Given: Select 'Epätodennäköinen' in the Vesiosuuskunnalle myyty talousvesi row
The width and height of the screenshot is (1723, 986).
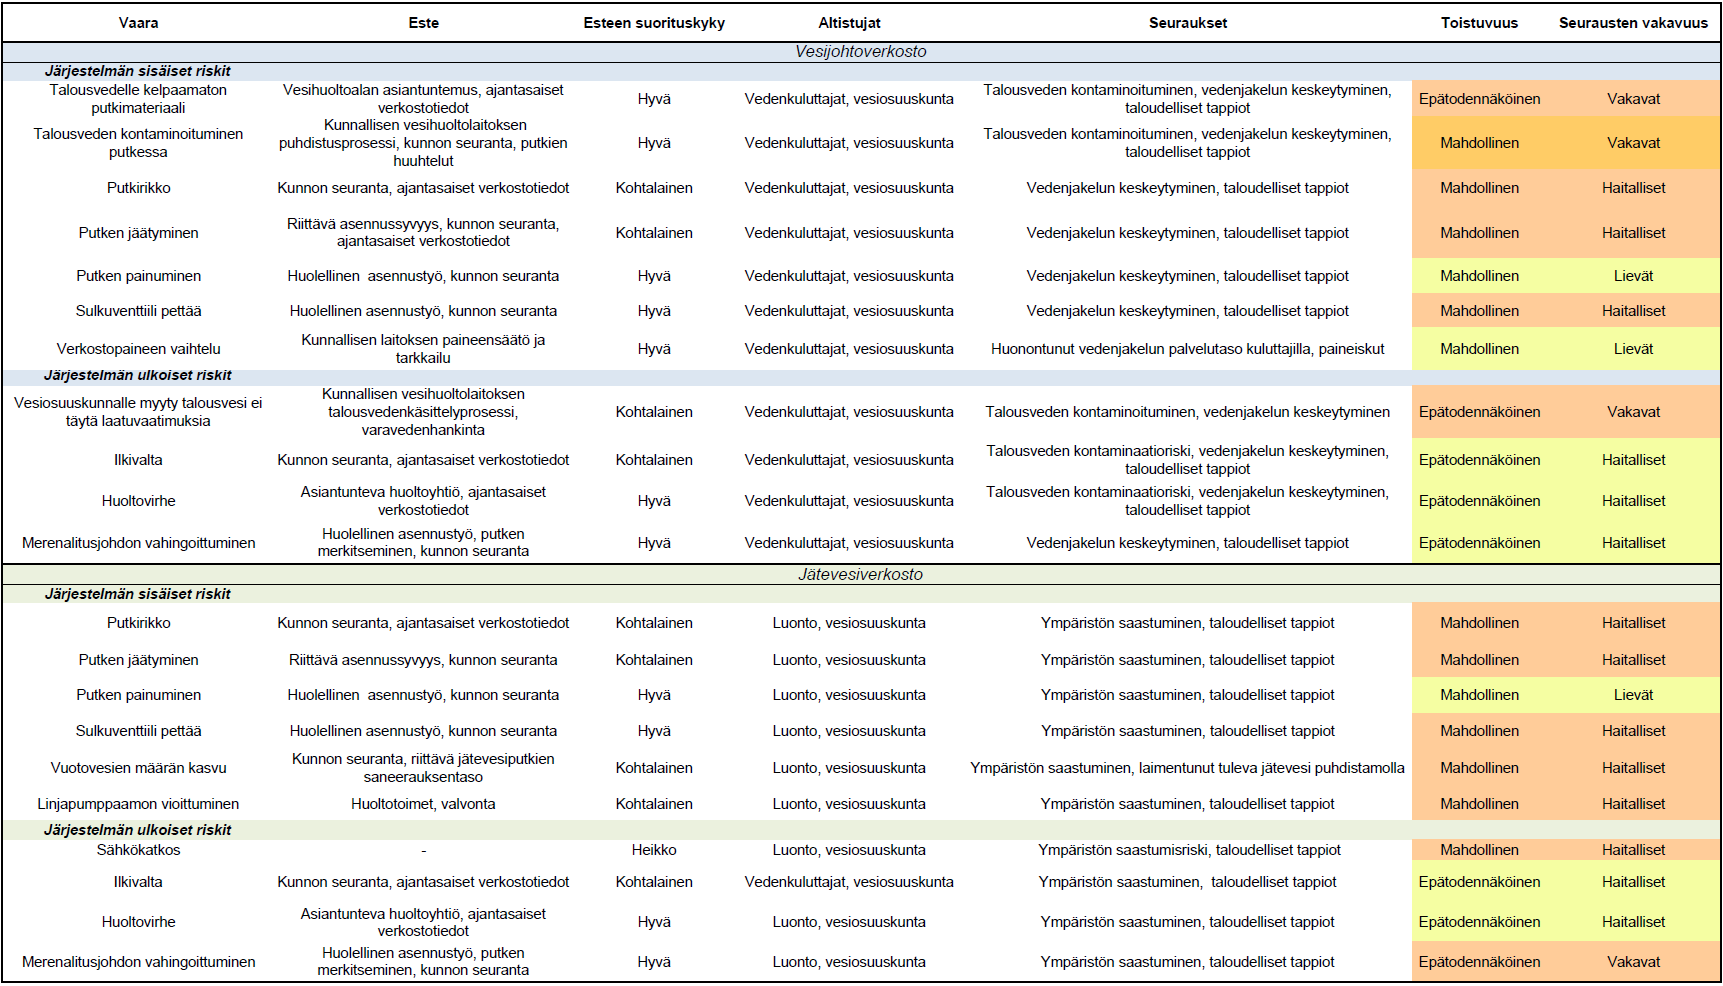Looking at the screenshot, I should 1479,412.
